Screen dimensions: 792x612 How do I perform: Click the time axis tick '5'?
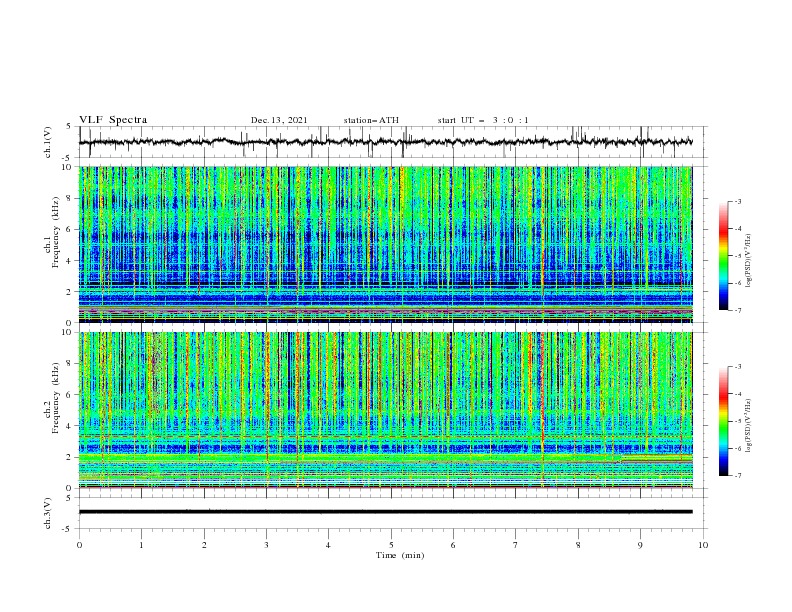391,545
